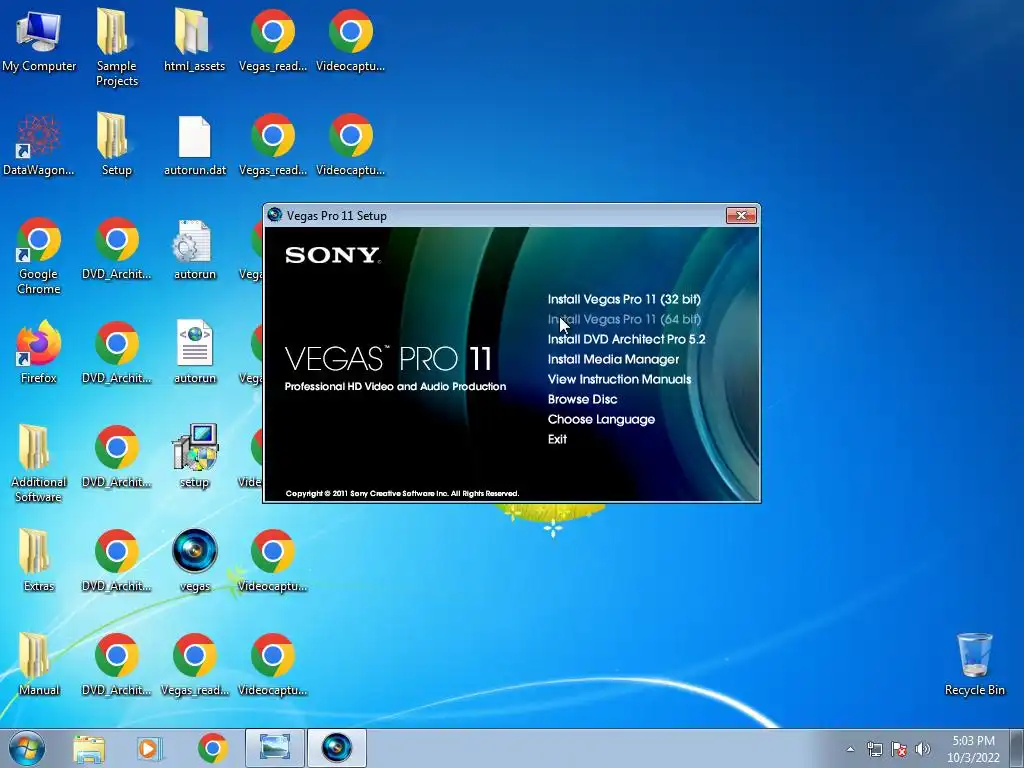Click Browse Disc in setup window

tap(582, 399)
